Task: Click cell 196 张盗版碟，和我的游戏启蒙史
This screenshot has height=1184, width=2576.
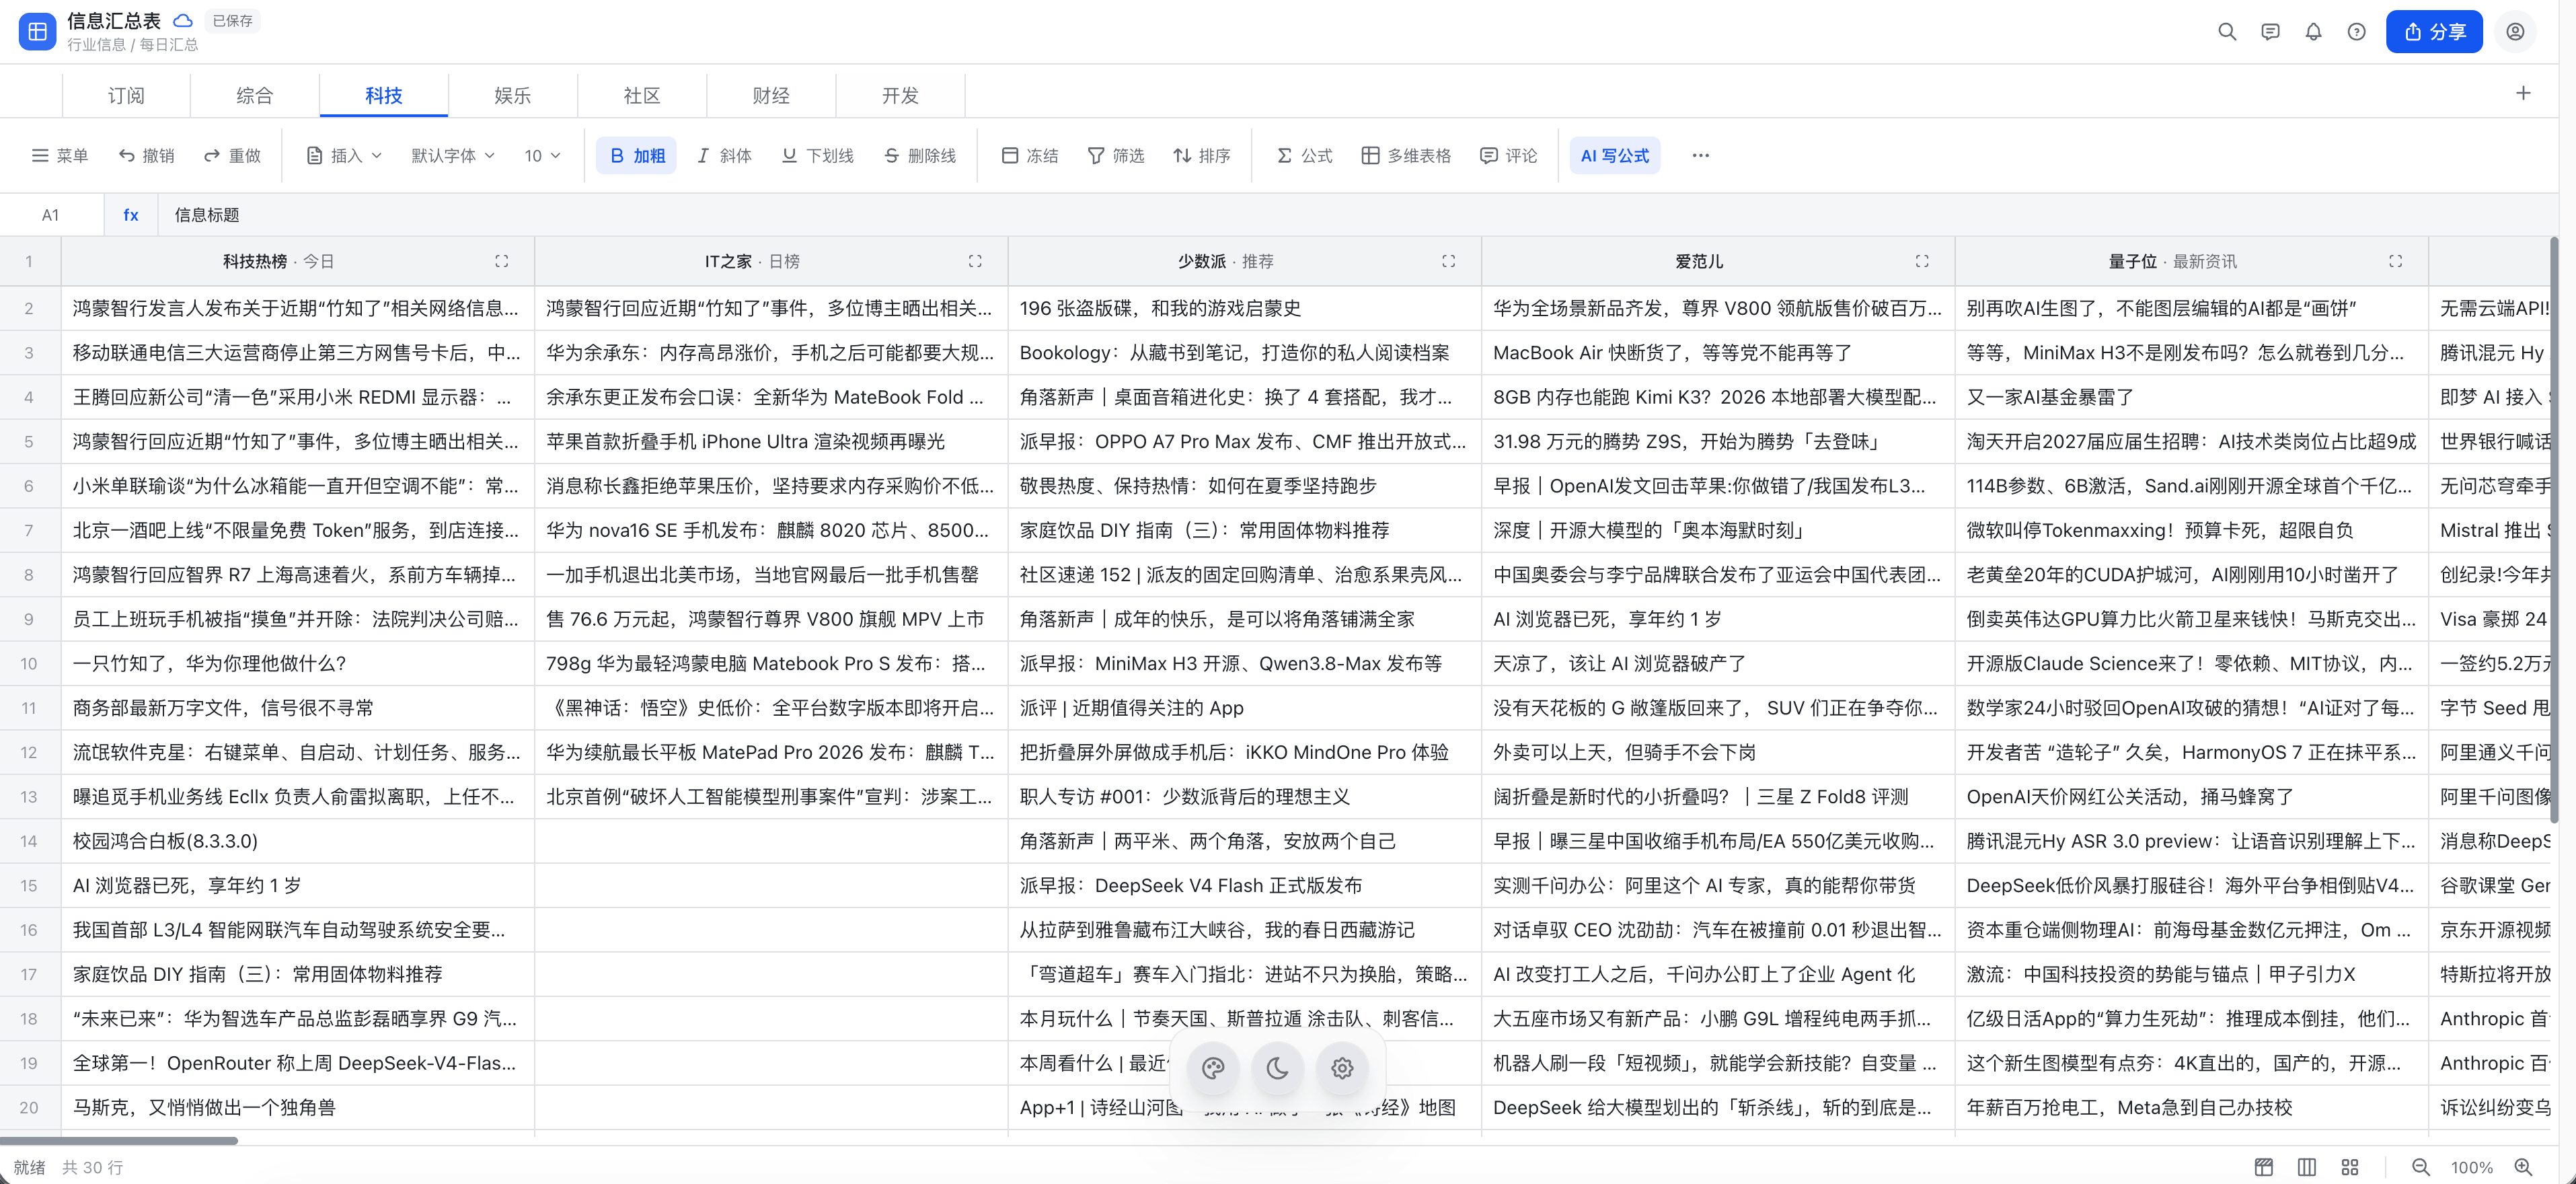Action: click(1244, 308)
